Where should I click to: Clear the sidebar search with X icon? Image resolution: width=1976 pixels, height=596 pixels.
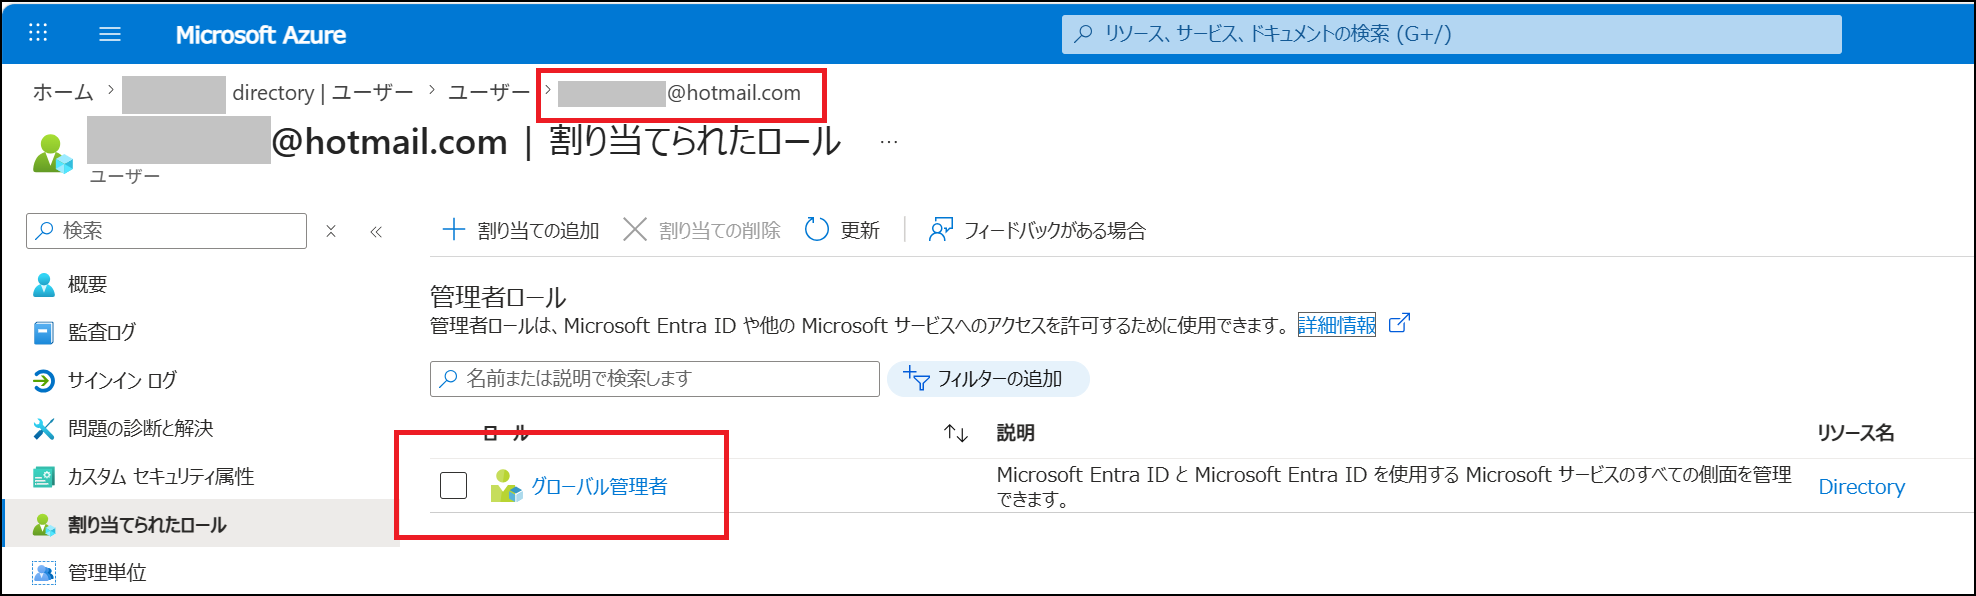(x=331, y=231)
